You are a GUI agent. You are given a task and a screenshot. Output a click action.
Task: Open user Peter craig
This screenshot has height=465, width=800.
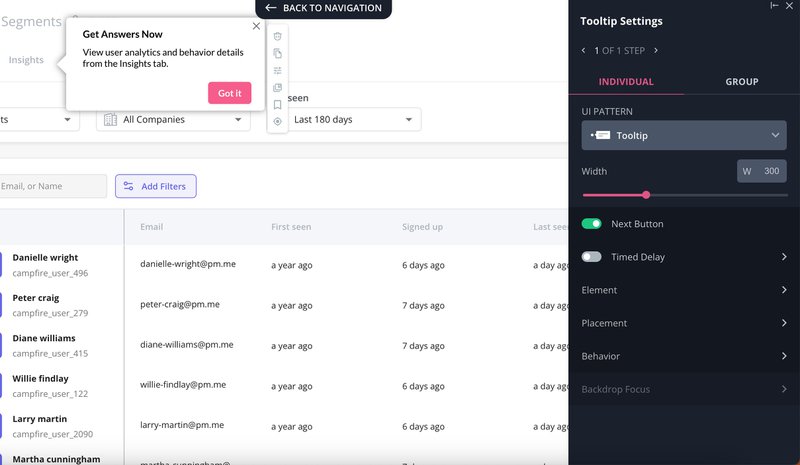coord(36,298)
